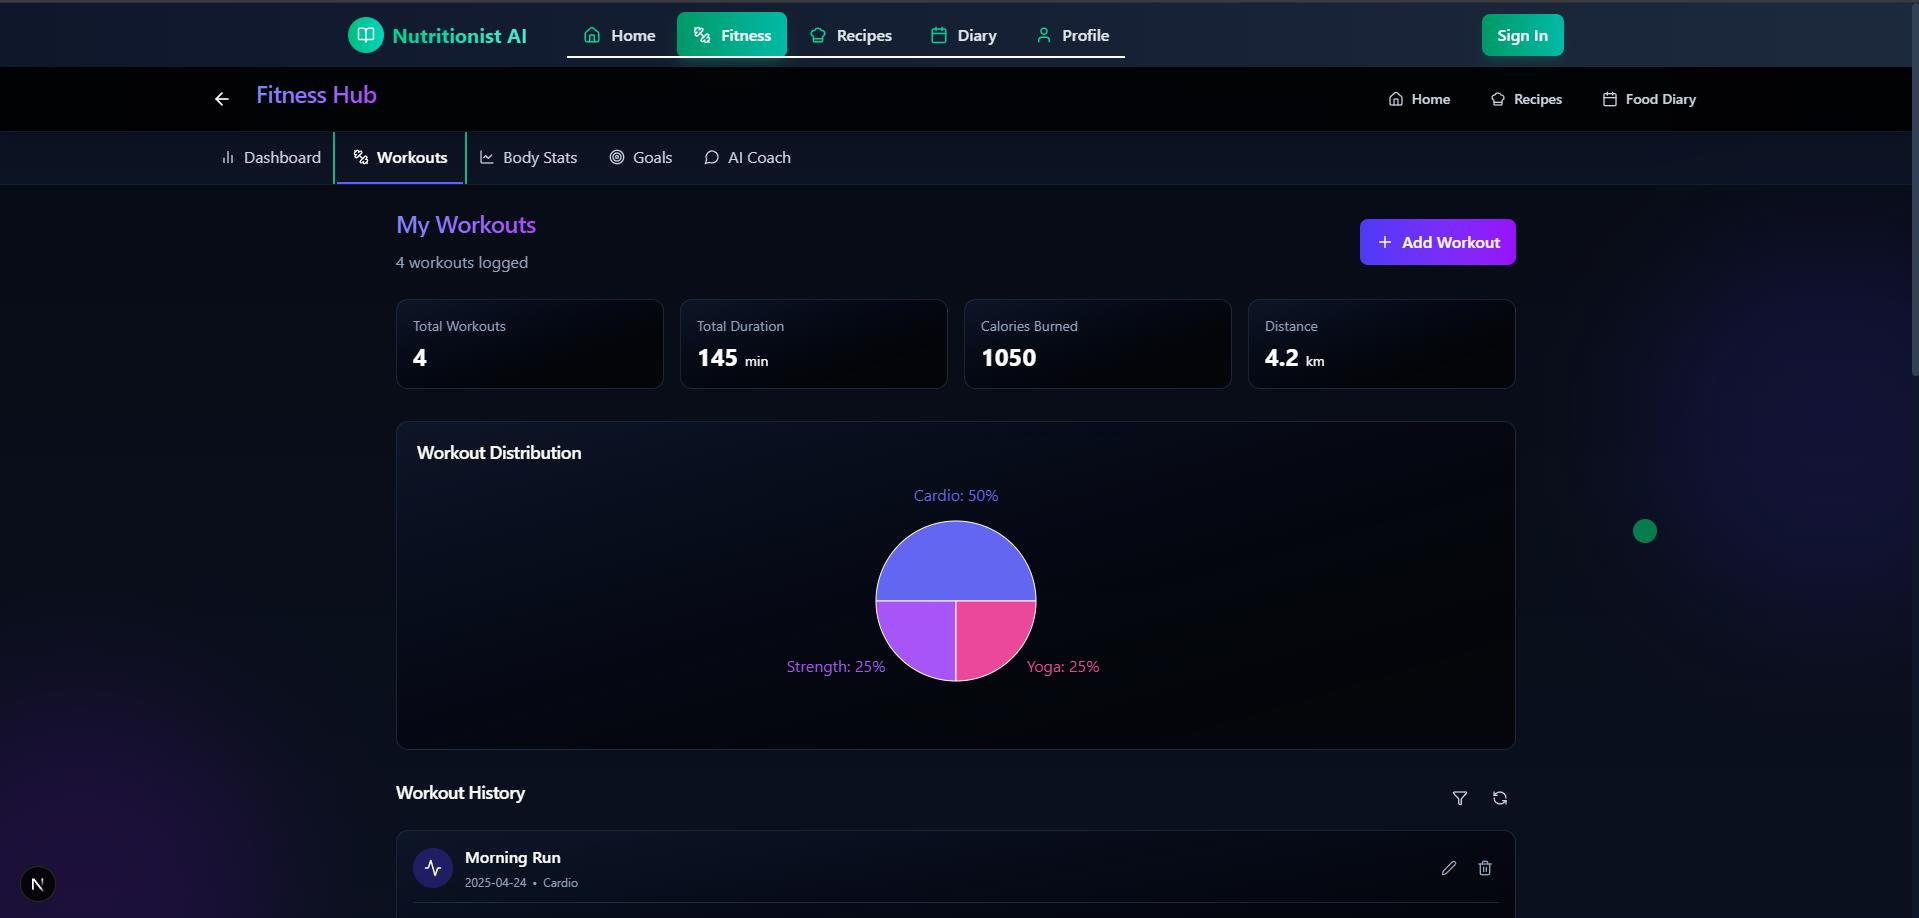Open Recipes in the top navigation bar
The image size is (1919, 918).
851,35
